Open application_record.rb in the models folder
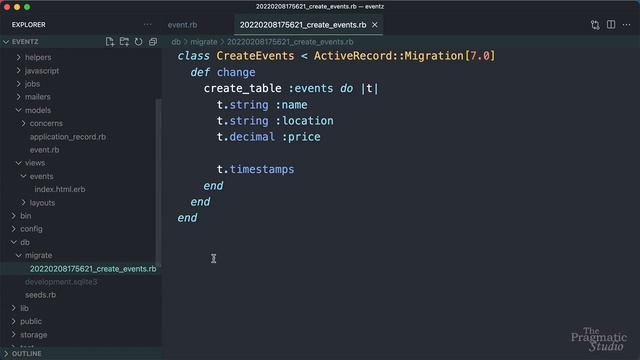 [x=68, y=137]
